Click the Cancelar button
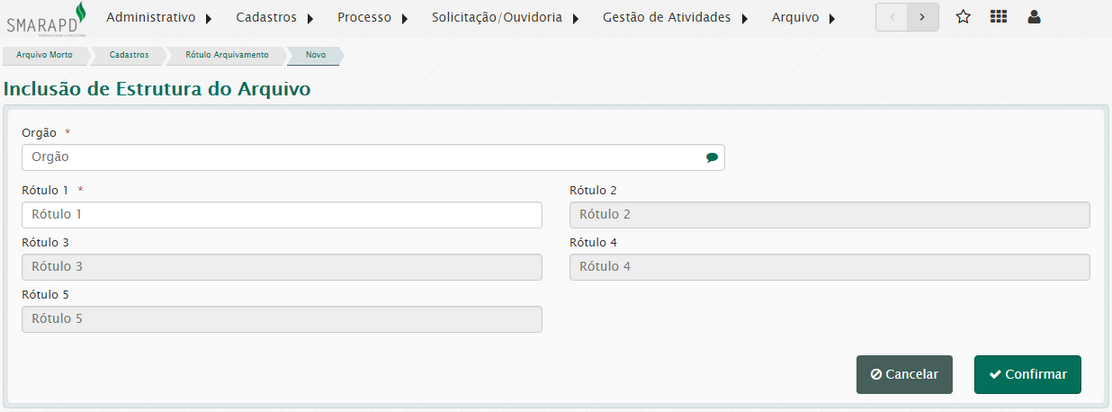Viewport: 1112px width, 412px height. tap(904, 374)
